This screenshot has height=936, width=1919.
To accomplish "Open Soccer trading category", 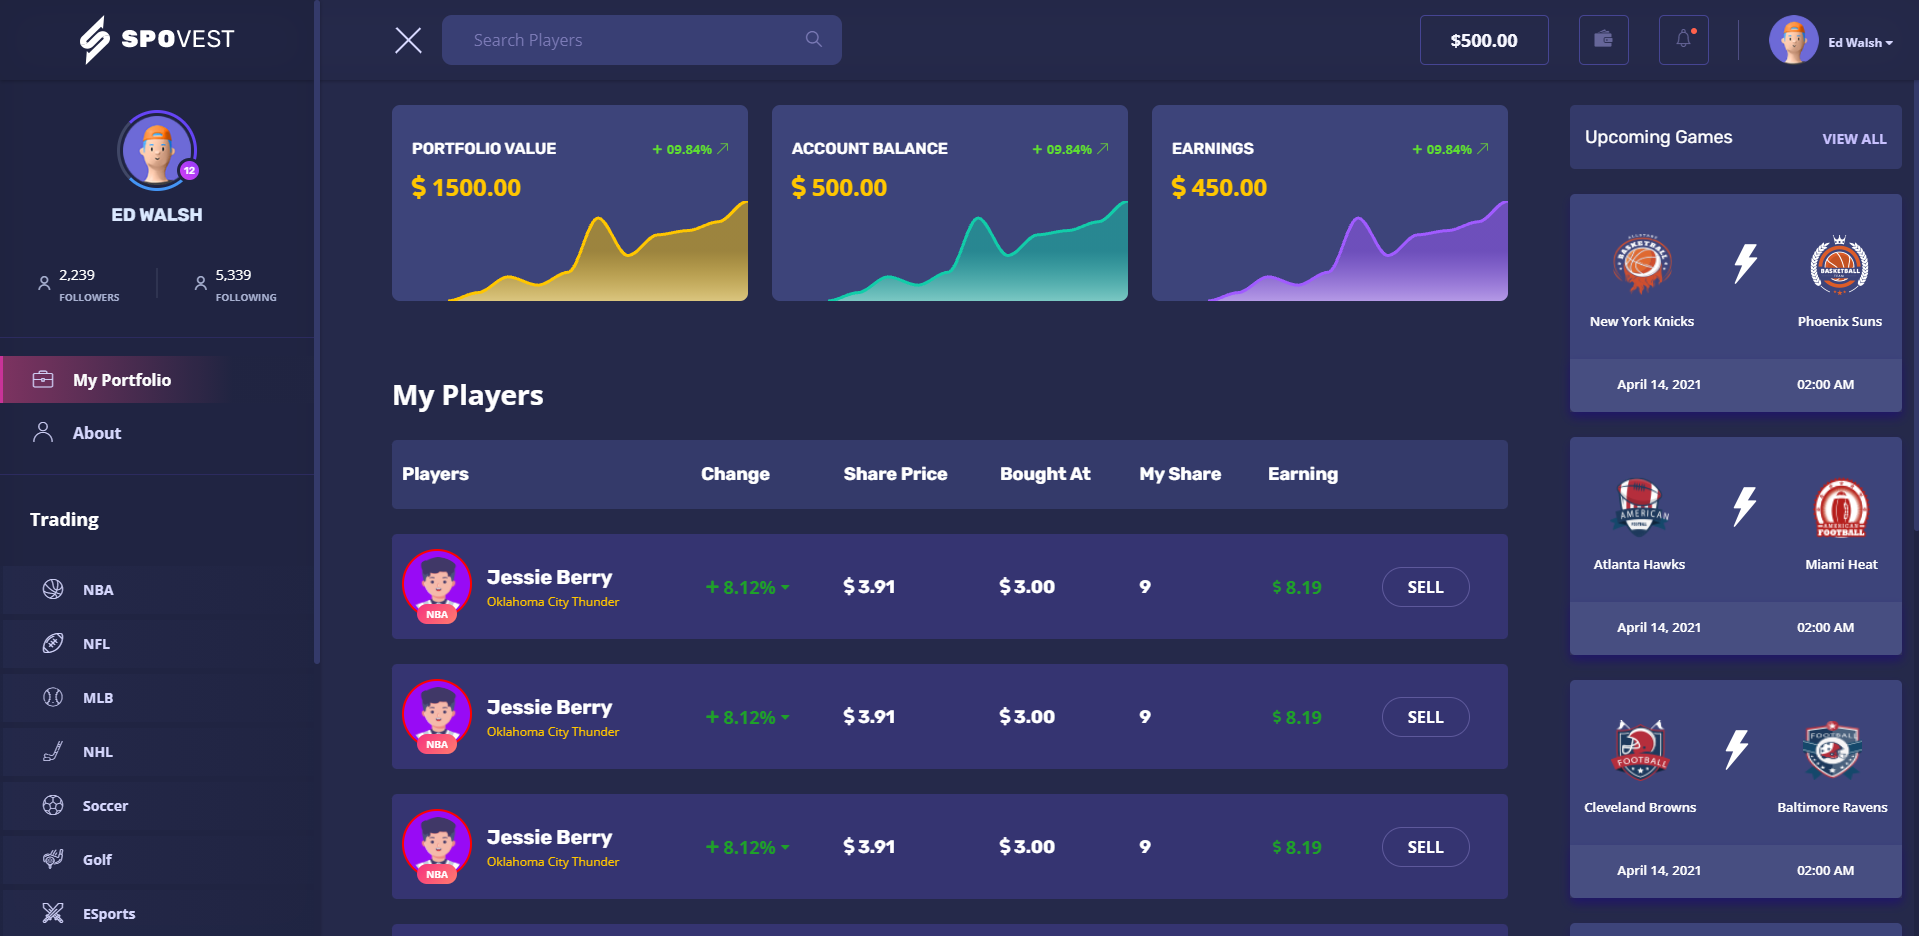I will click(x=157, y=806).
